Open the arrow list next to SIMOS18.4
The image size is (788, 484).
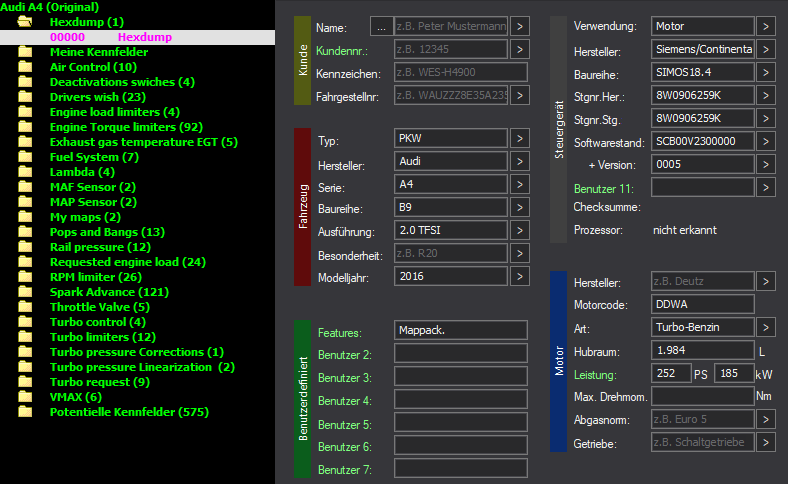(765, 72)
